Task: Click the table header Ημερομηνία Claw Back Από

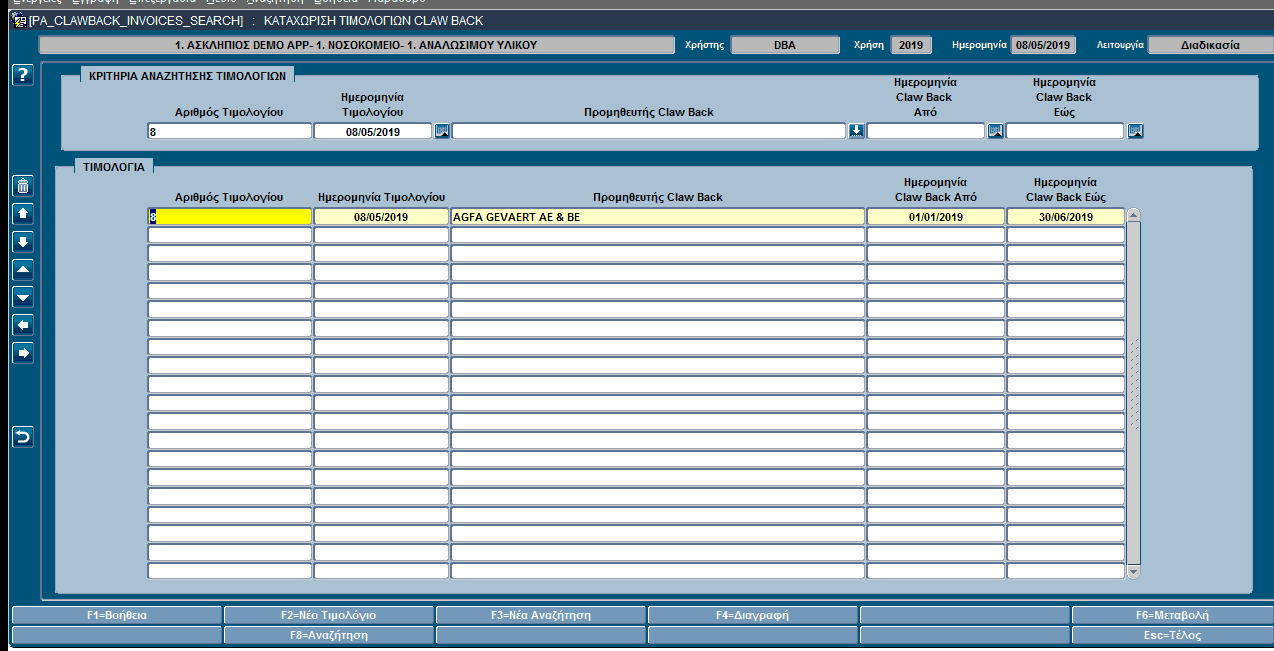Action: point(935,190)
